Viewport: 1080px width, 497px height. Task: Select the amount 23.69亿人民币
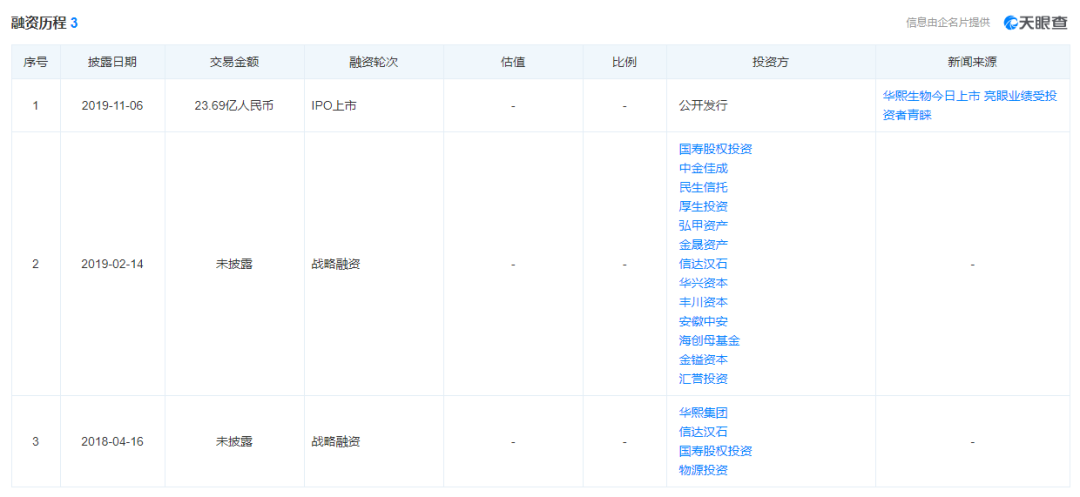(x=234, y=107)
